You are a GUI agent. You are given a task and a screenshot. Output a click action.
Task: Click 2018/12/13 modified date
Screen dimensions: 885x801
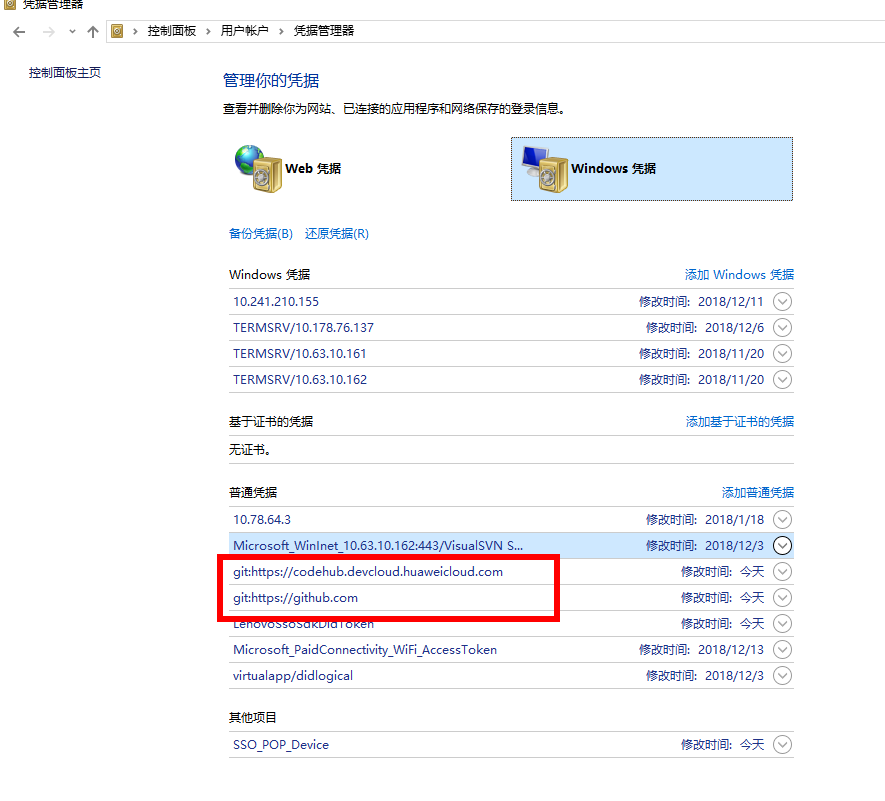[x=731, y=650]
